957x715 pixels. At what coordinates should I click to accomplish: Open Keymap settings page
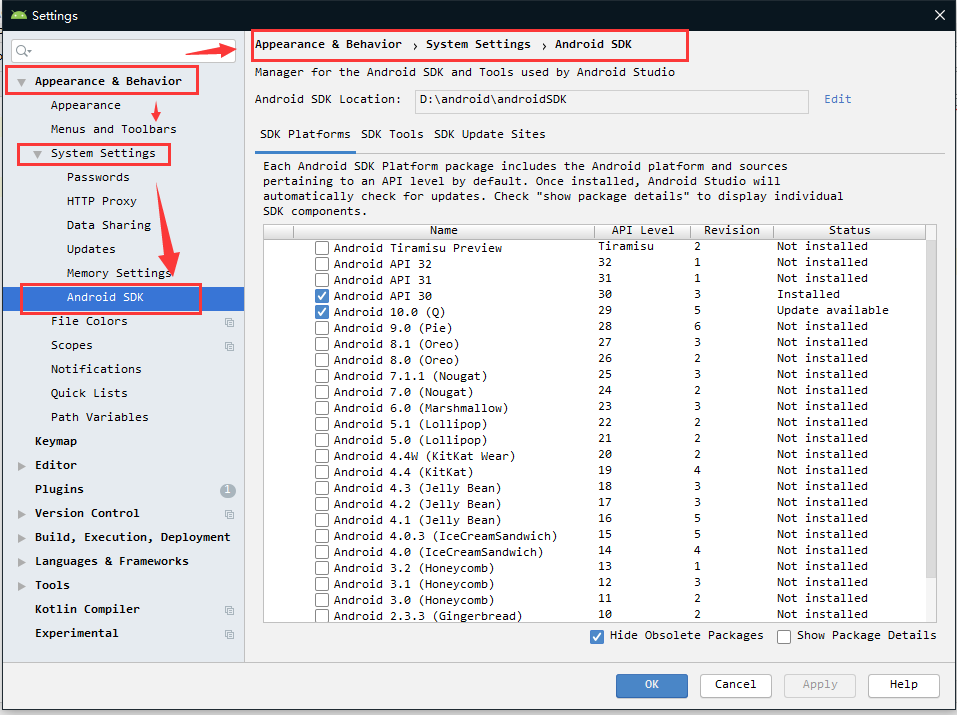pyautogui.click(x=56, y=441)
